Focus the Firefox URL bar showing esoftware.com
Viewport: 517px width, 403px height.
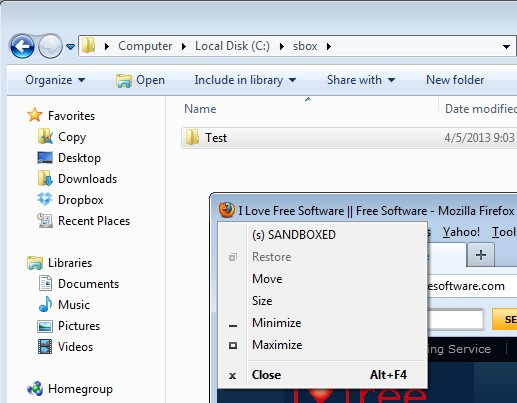[x=472, y=286]
